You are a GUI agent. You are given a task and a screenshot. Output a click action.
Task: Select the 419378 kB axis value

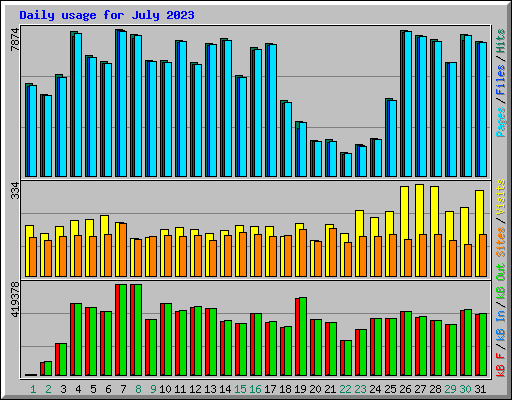click(x=15, y=299)
